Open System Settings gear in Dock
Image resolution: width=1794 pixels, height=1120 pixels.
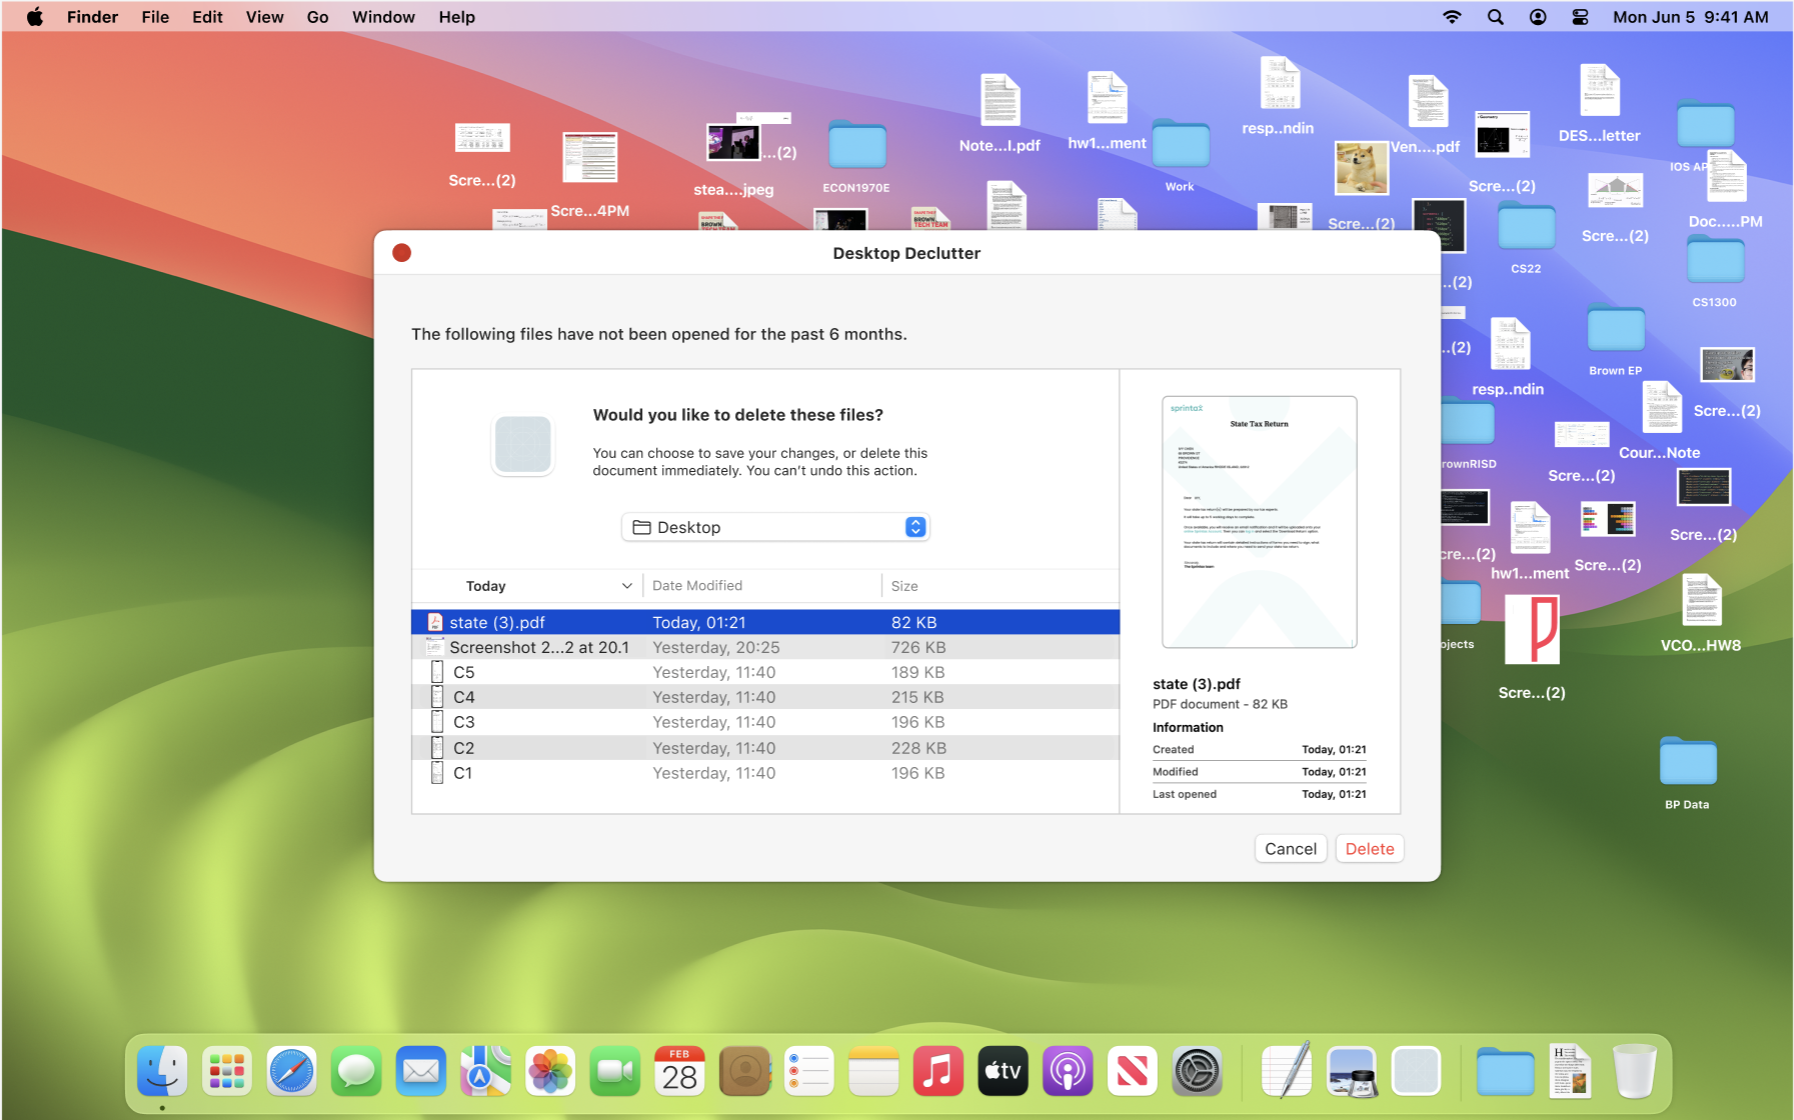1197,1072
